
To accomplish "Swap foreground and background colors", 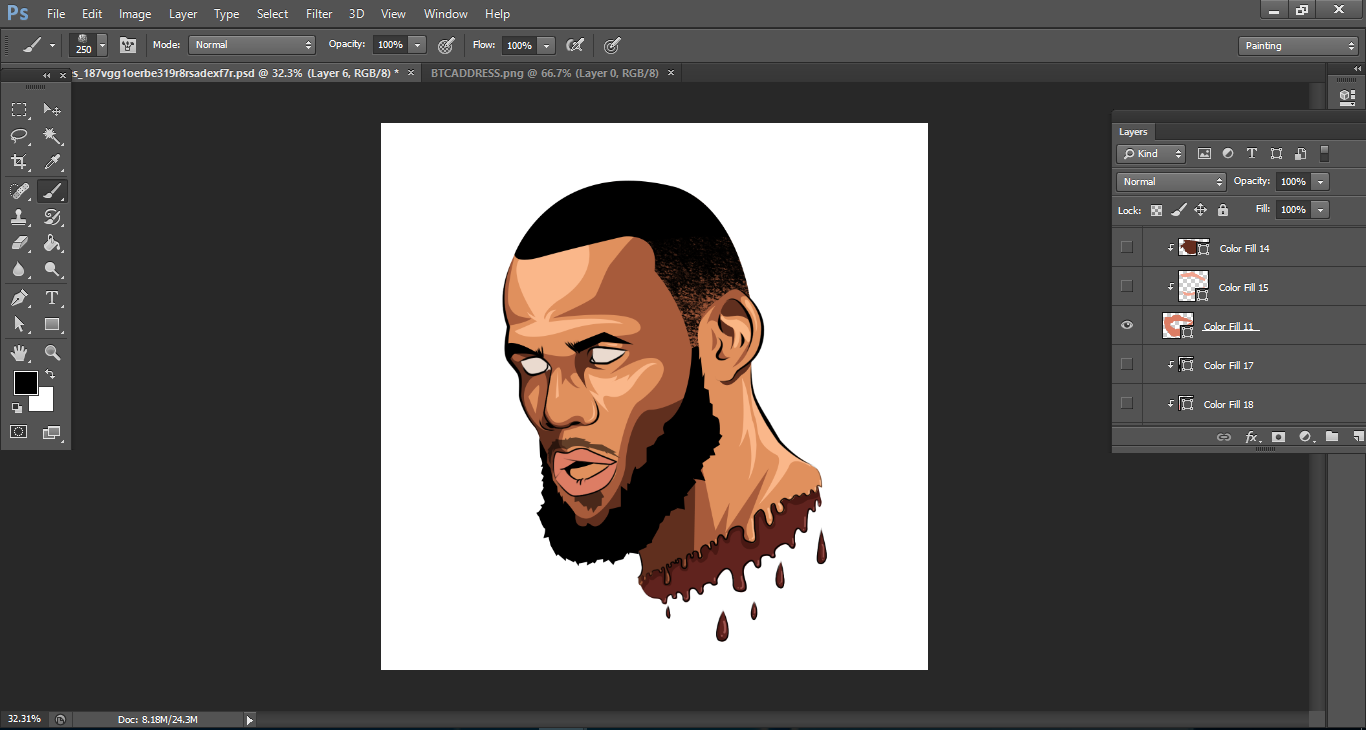I will tap(49, 375).
